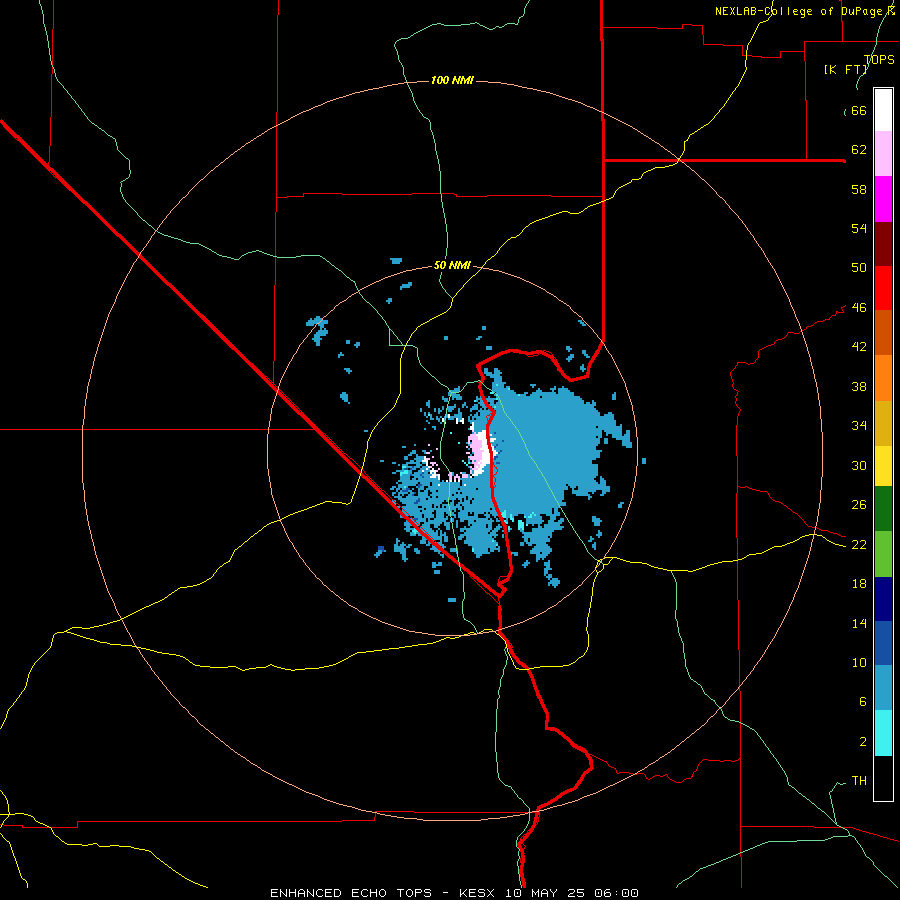Click the yellow 34 kft legend swatch
The image size is (900, 900).
(883, 466)
